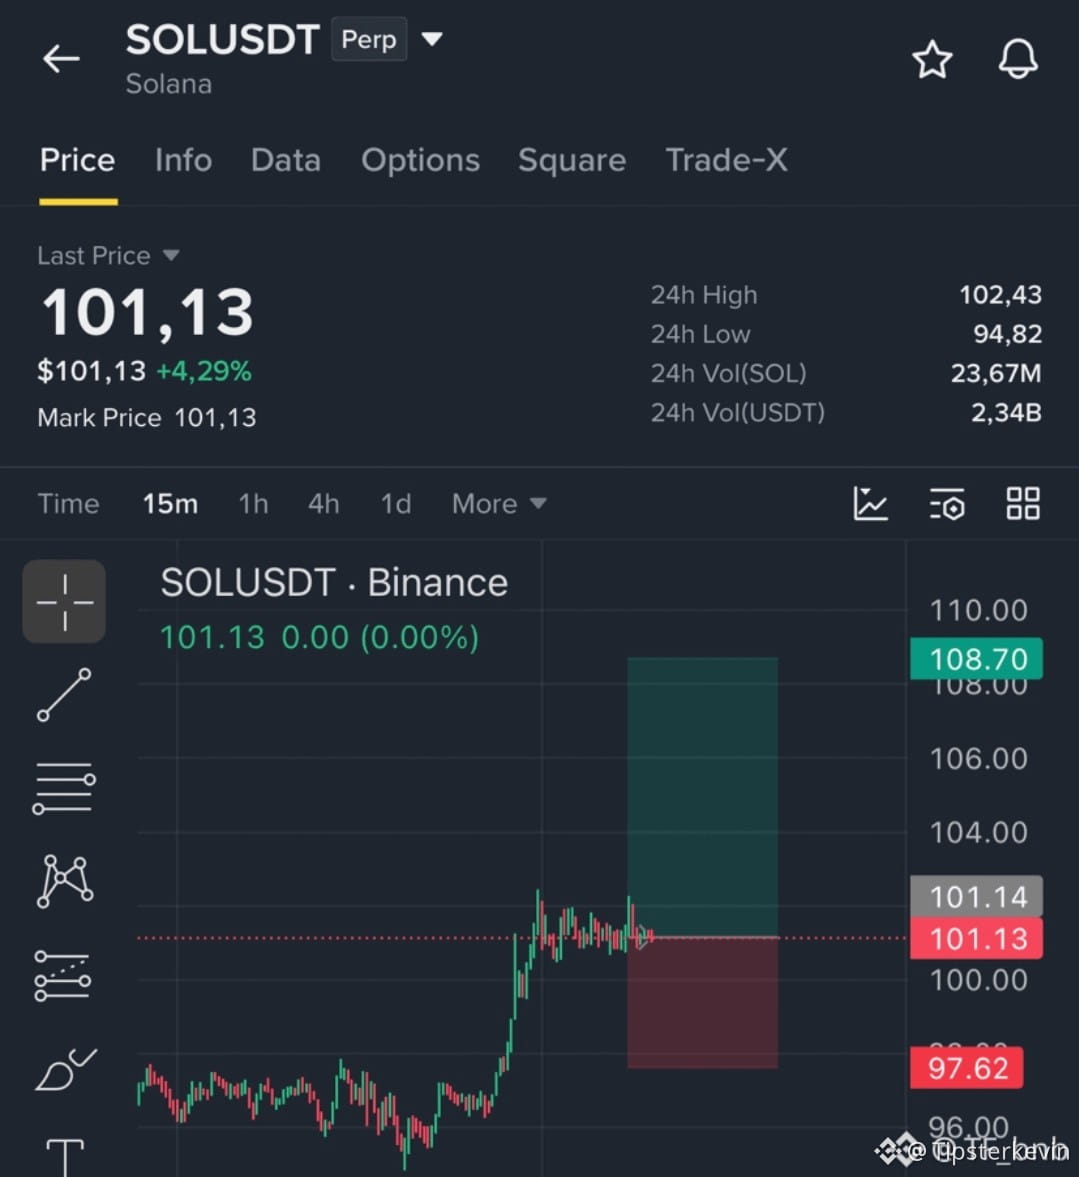1079x1177 pixels.
Task: Select the Perp contract type badge
Action: point(369,39)
